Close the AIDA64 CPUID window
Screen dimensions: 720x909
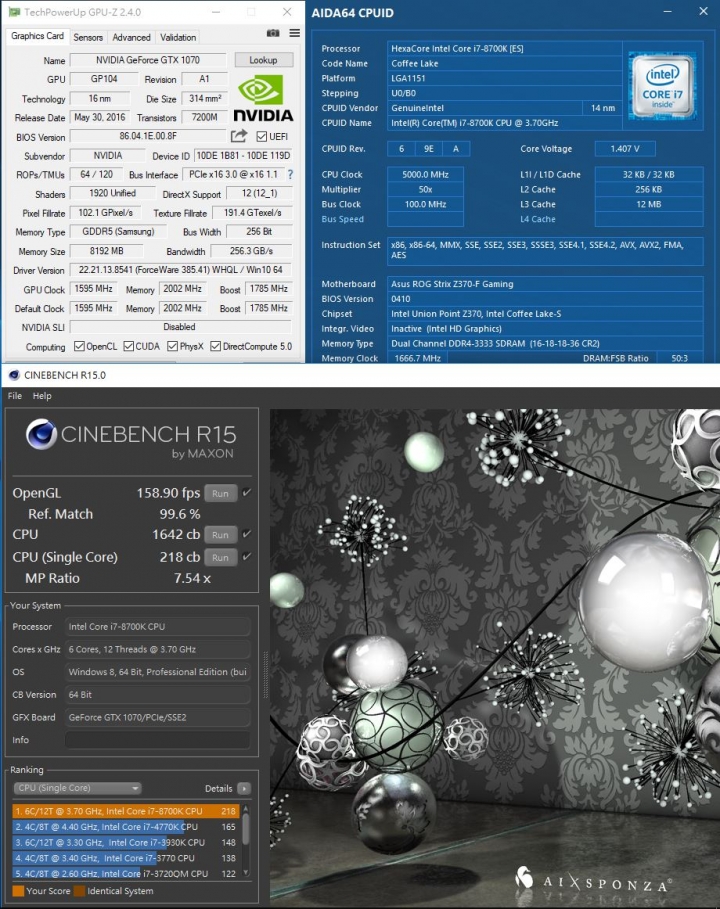pyautogui.click(x=703, y=12)
